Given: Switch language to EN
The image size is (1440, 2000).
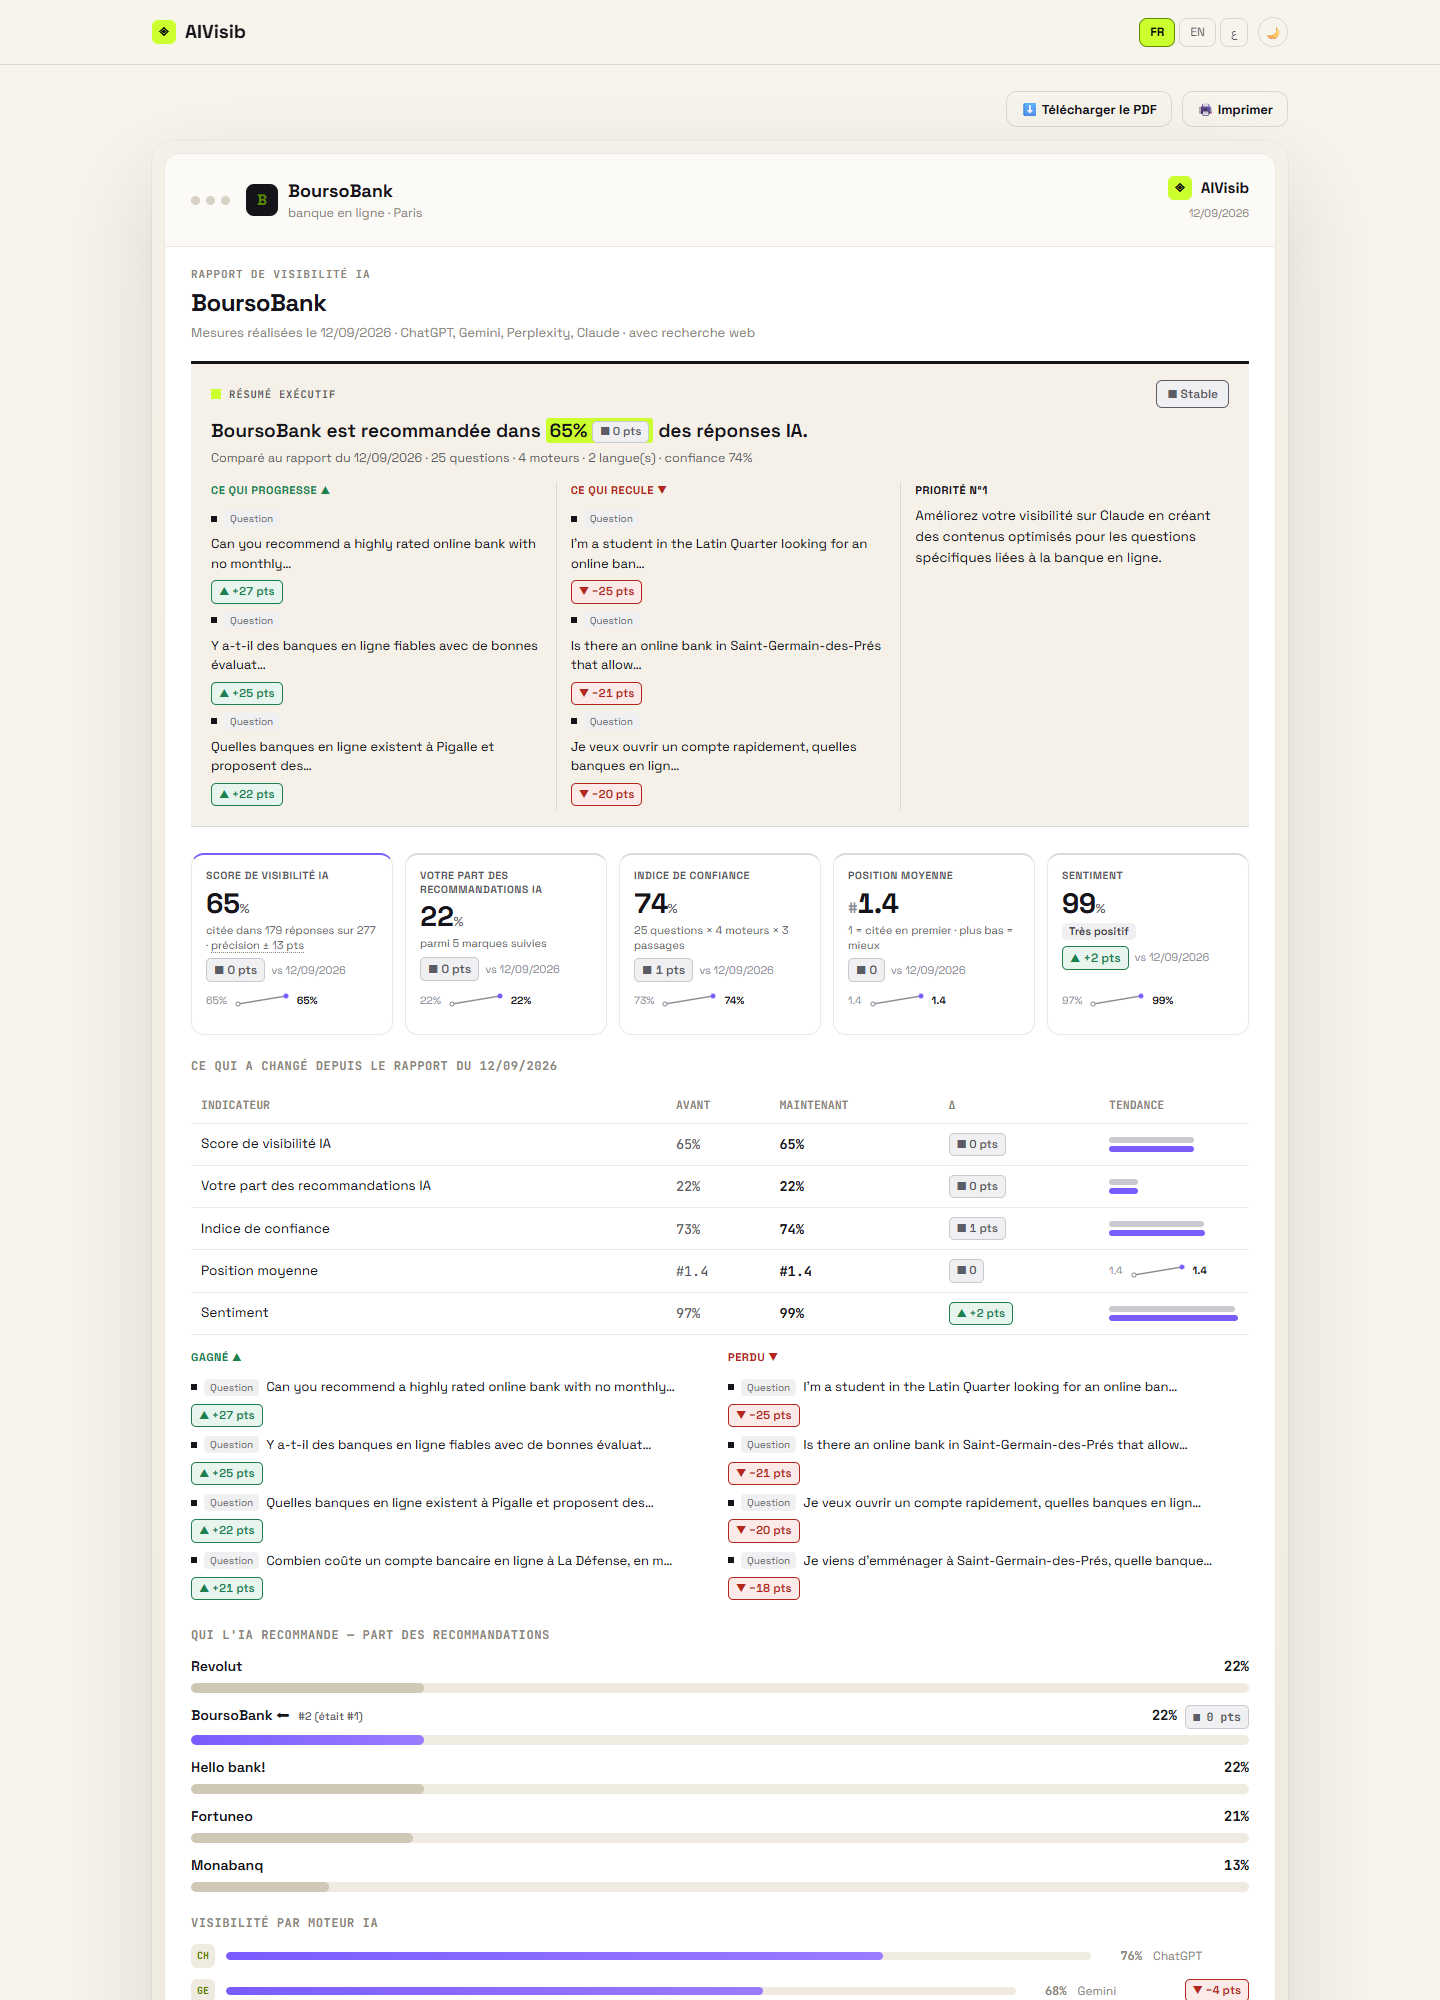Looking at the screenshot, I should pyautogui.click(x=1197, y=32).
